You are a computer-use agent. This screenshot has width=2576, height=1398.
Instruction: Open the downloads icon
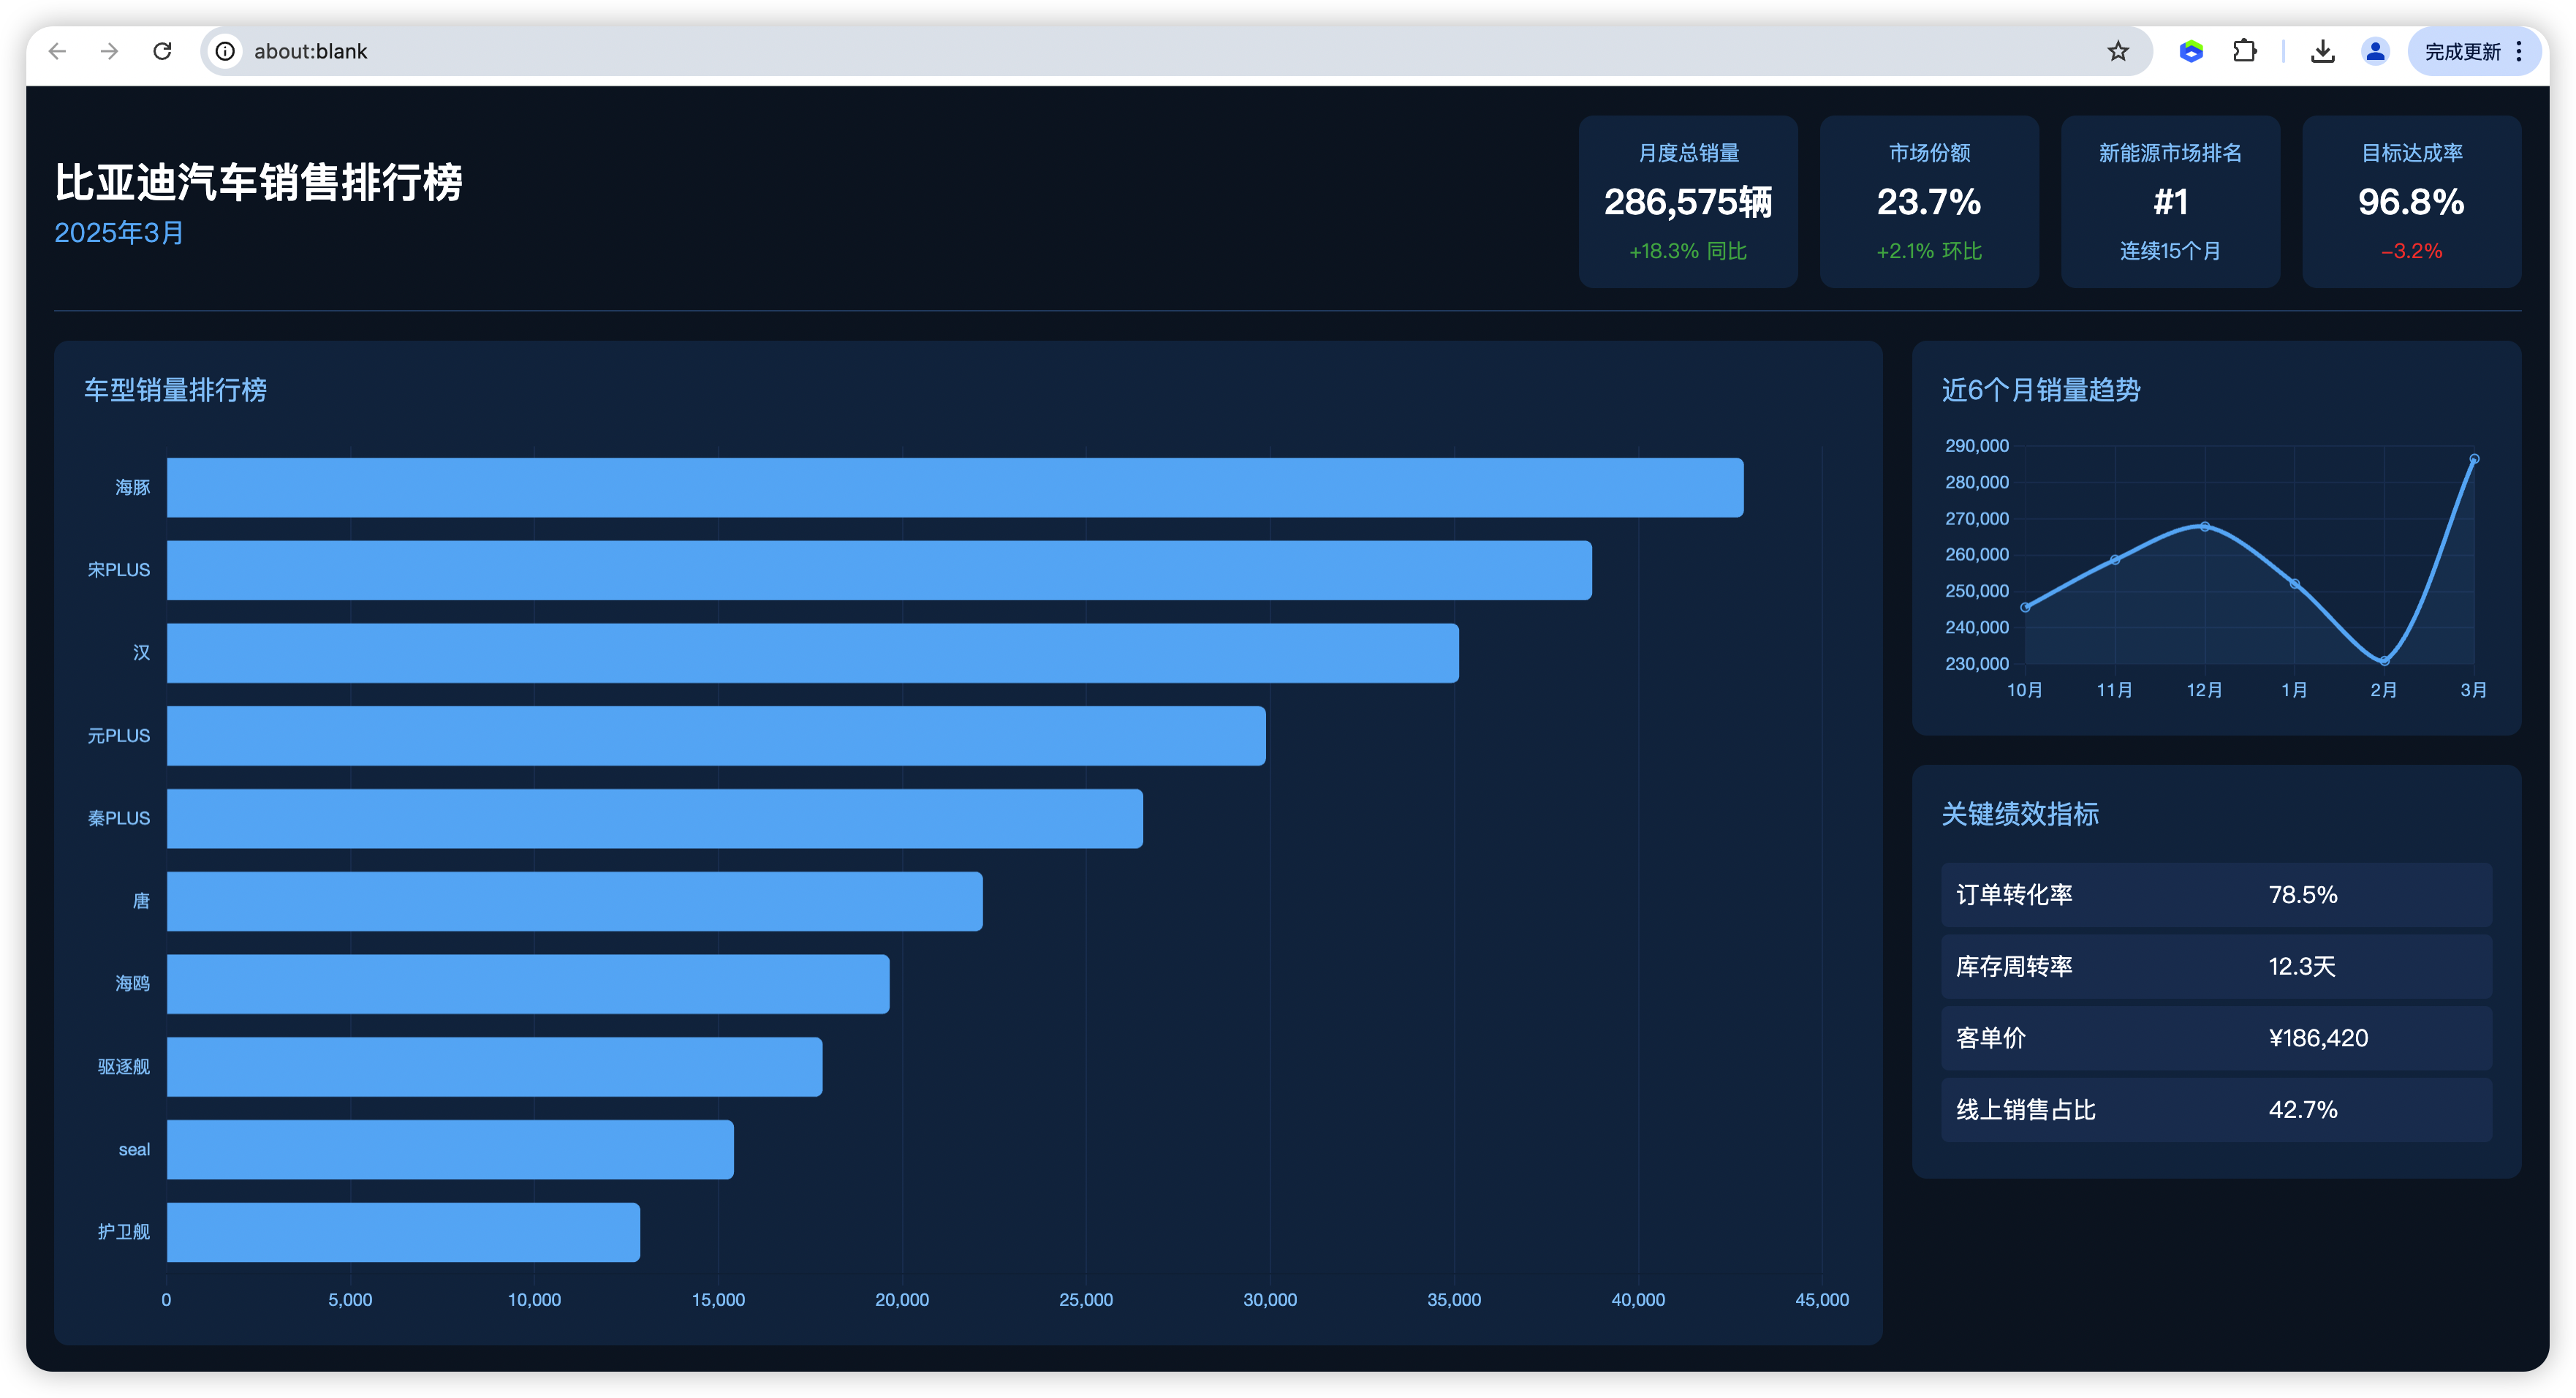tap(2322, 51)
